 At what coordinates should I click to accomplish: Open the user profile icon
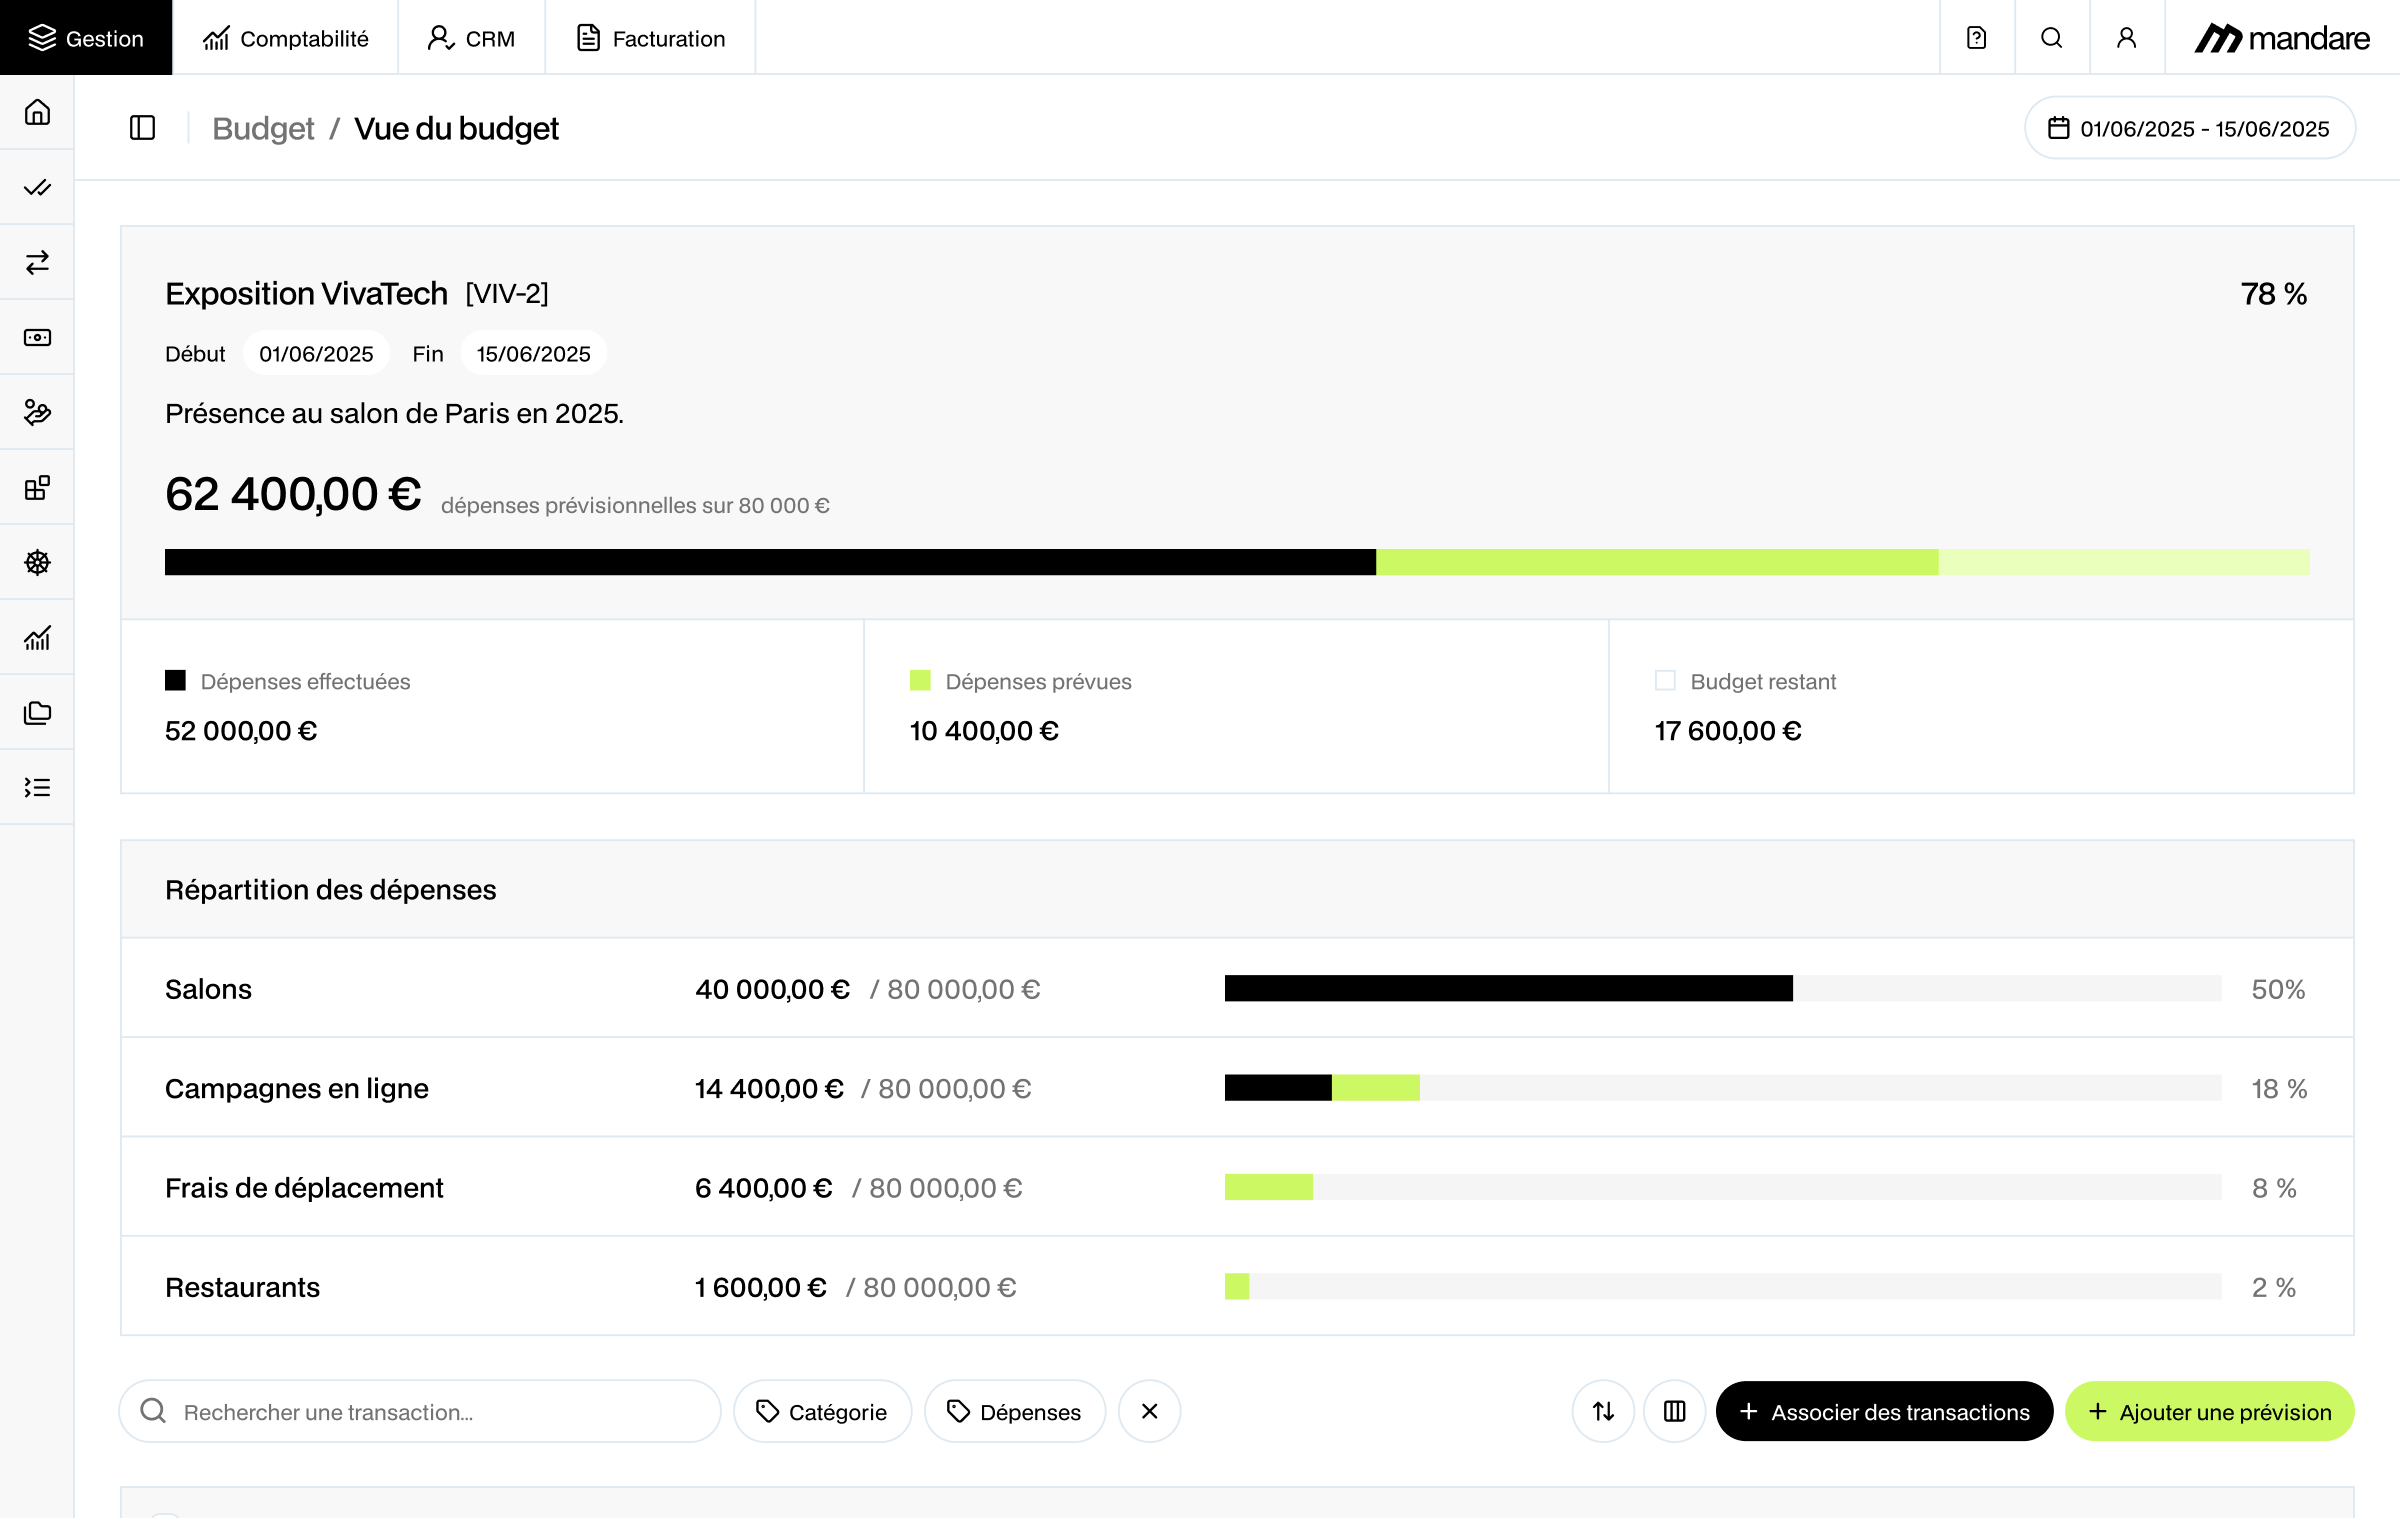tap(2126, 38)
